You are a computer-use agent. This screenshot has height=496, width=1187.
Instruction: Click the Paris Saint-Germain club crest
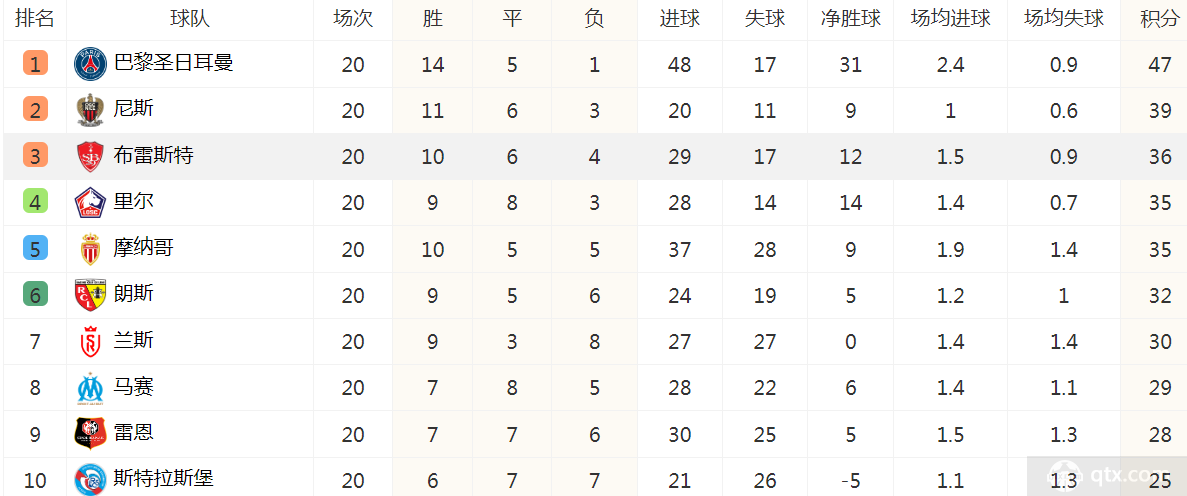pos(91,64)
